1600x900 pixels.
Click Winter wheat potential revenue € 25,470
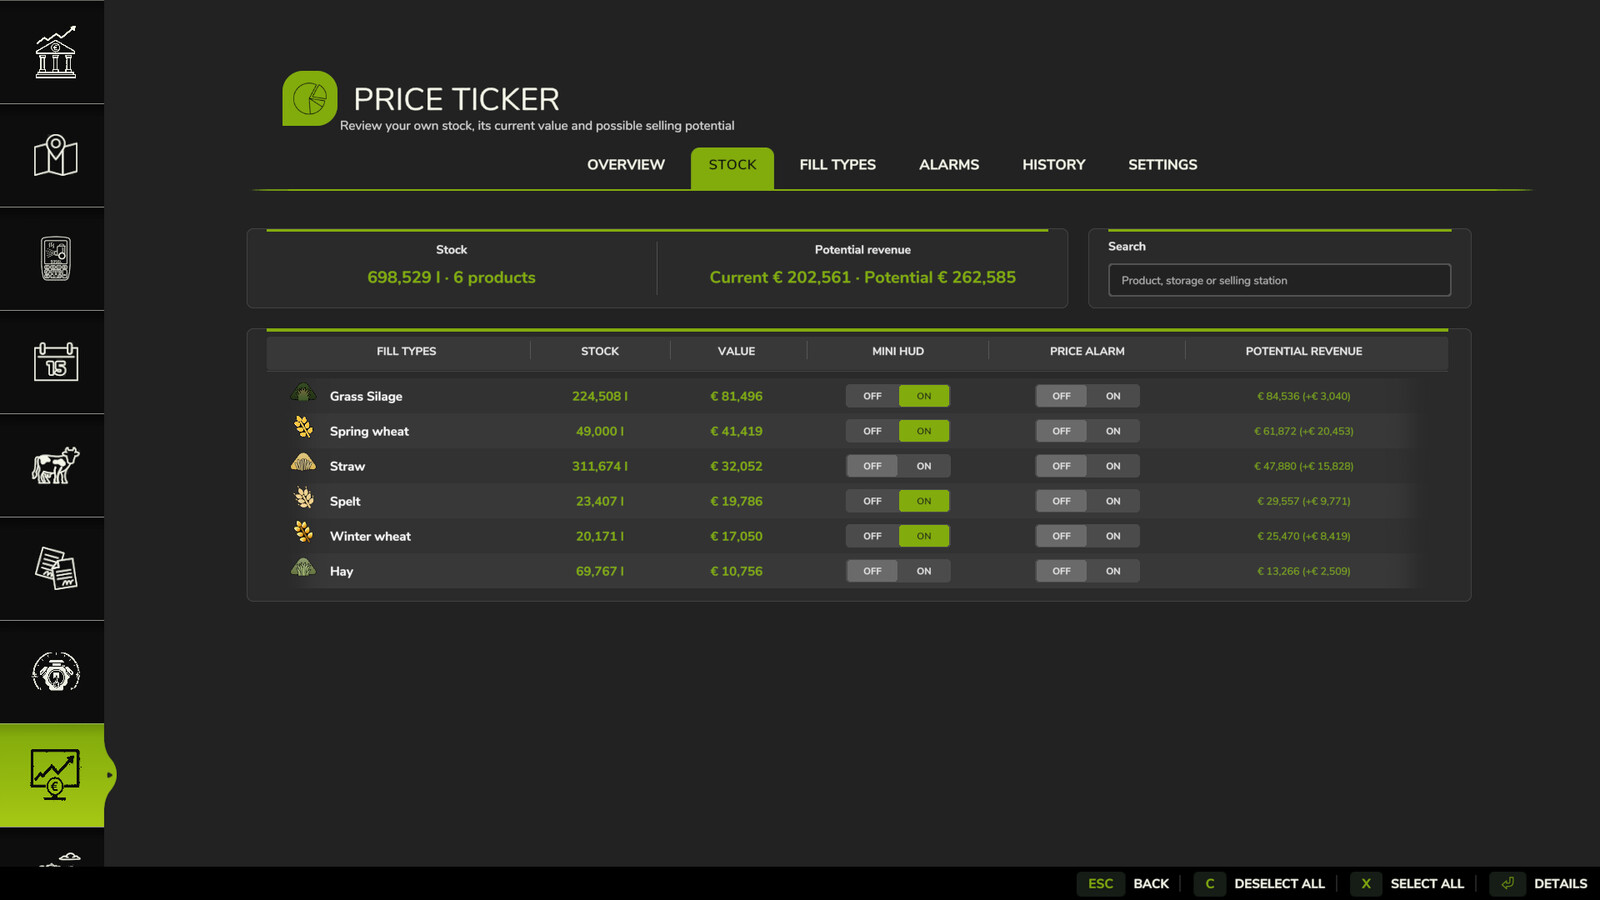tap(1304, 536)
